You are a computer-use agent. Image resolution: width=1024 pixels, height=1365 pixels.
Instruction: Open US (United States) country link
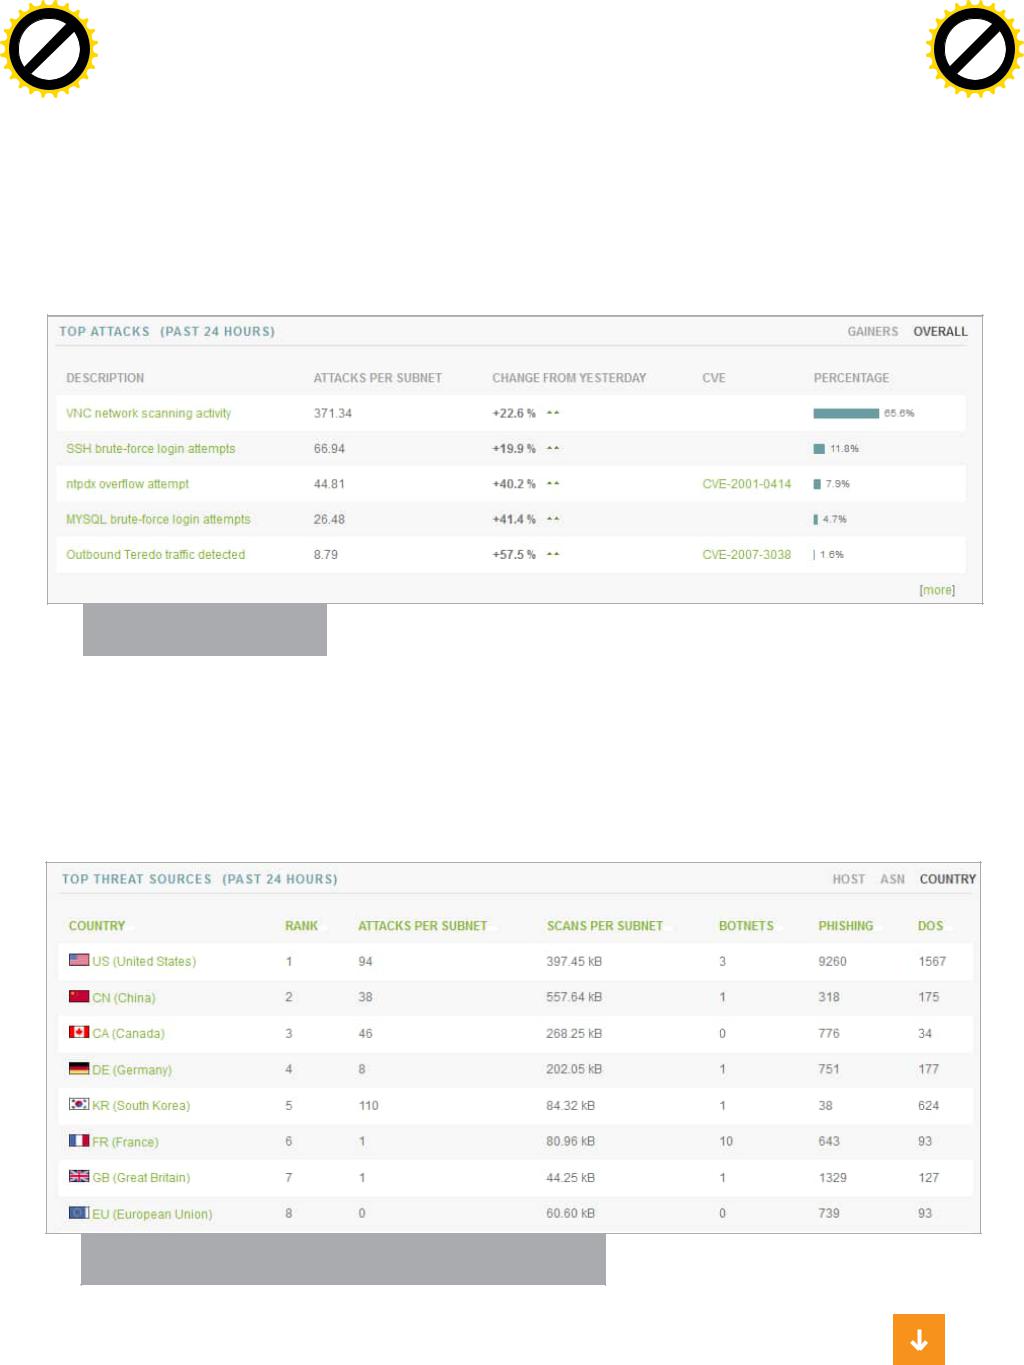click(144, 962)
